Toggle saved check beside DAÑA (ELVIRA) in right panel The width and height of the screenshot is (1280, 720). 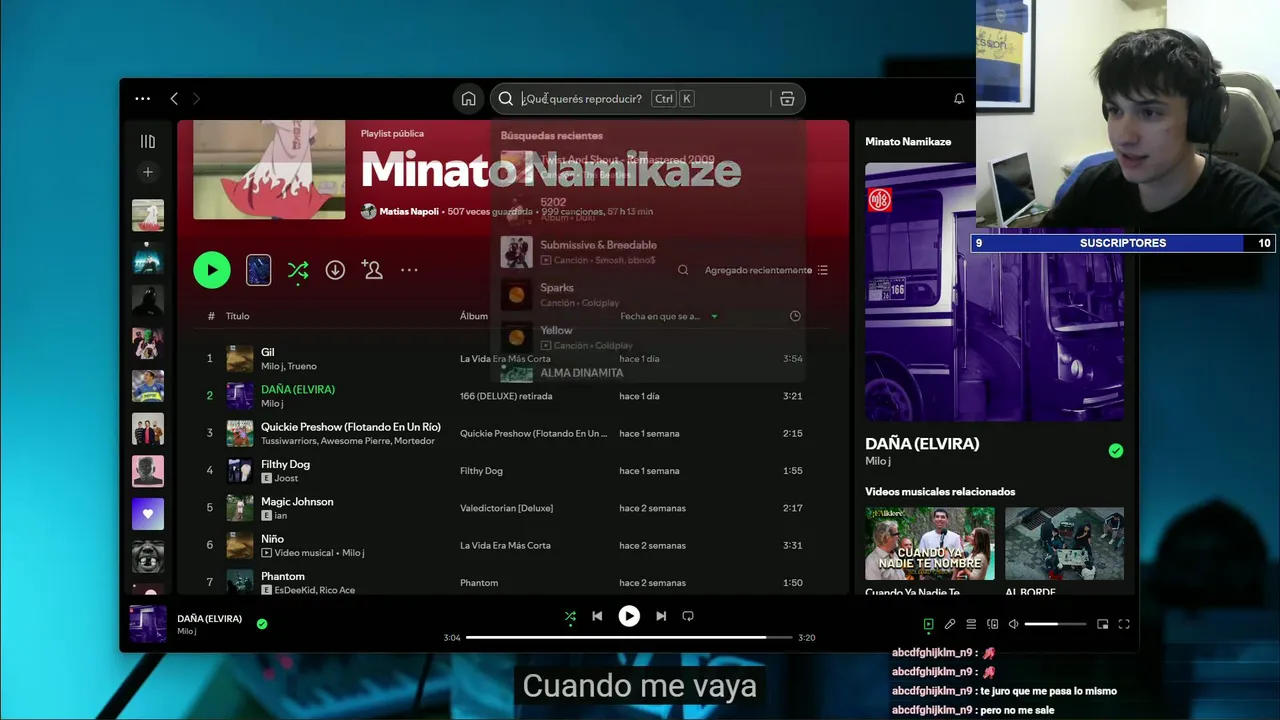[x=1116, y=451]
